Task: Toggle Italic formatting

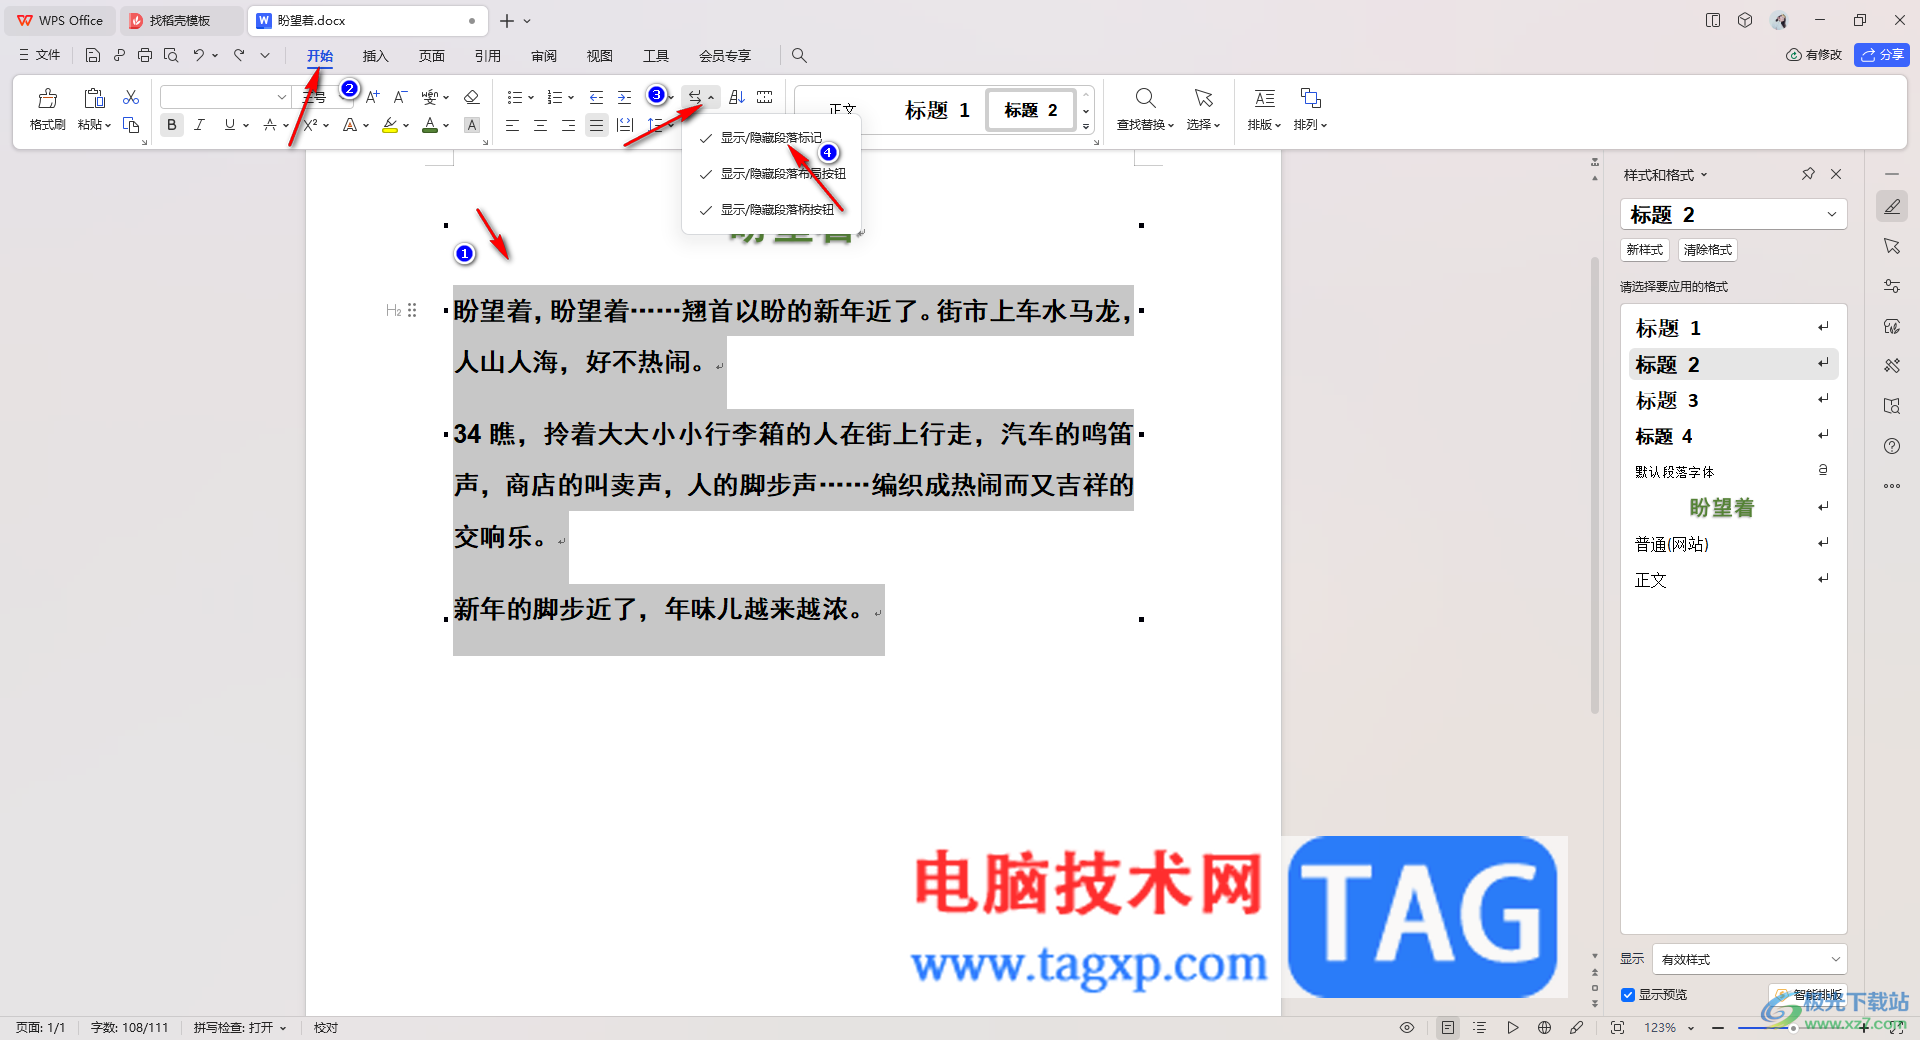Action: (x=200, y=125)
